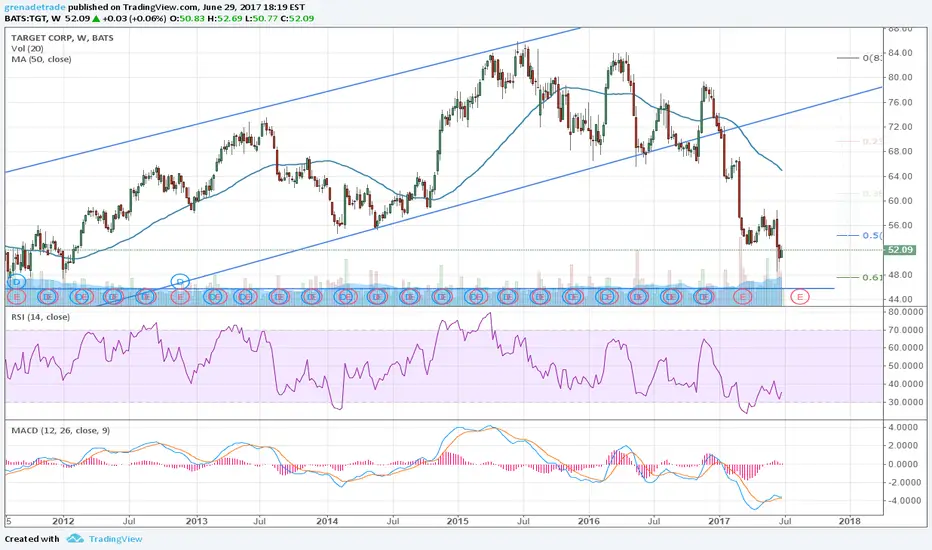Click the MA (50, close) indicator label

tap(41, 59)
